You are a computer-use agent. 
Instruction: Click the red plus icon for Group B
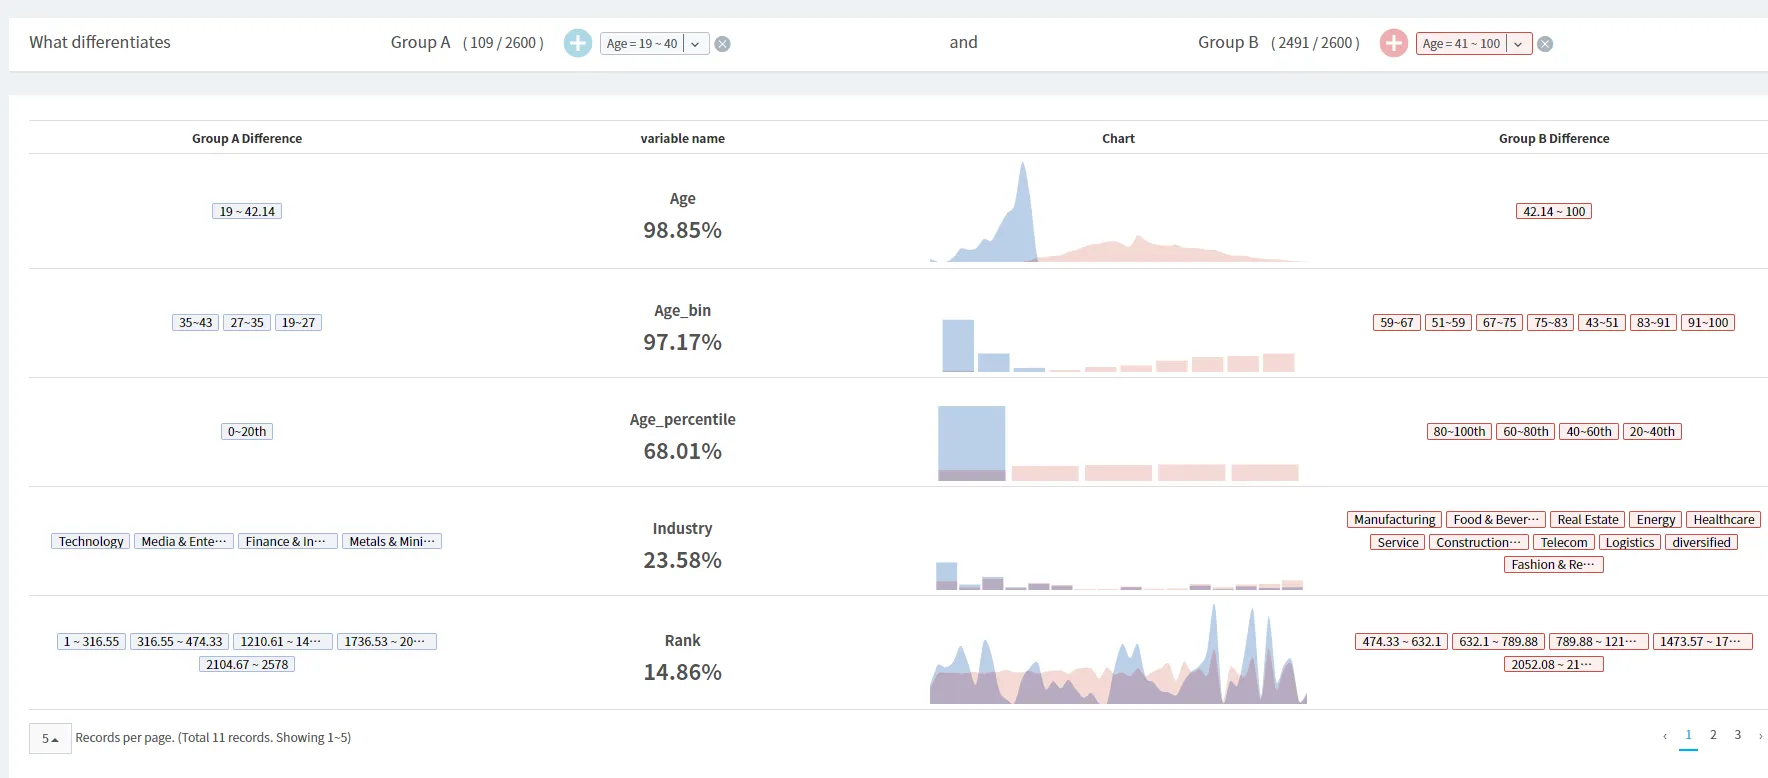(x=1393, y=43)
